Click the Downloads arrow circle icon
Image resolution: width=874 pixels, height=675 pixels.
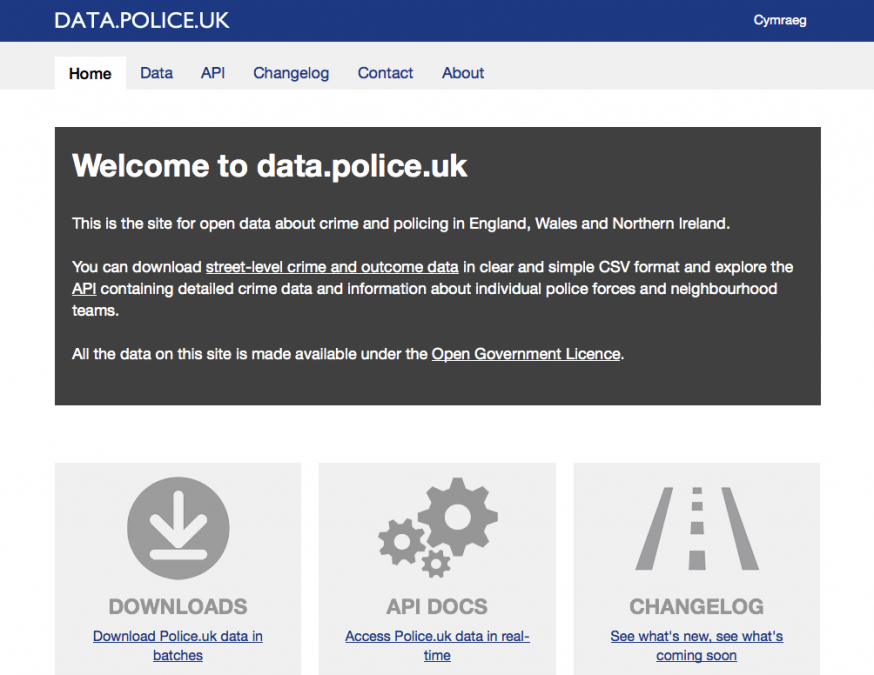178,528
